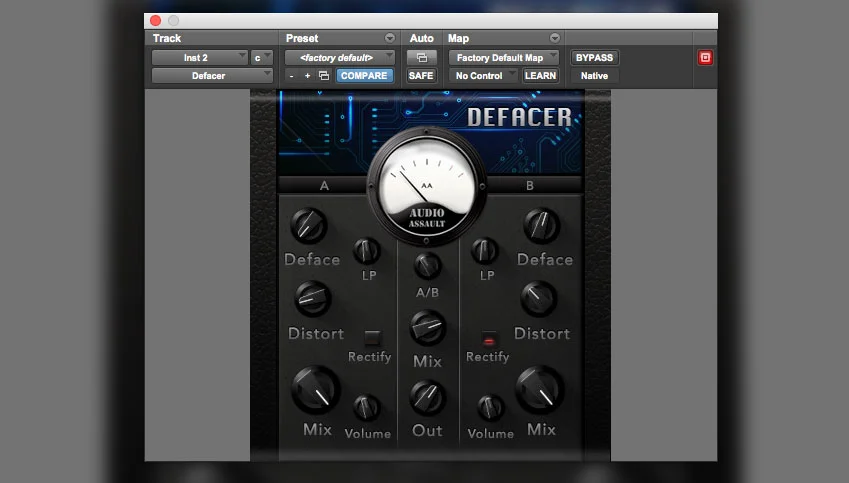Click section B Distort knob
The width and height of the screenshot is (849, 483).
point(539,299)
